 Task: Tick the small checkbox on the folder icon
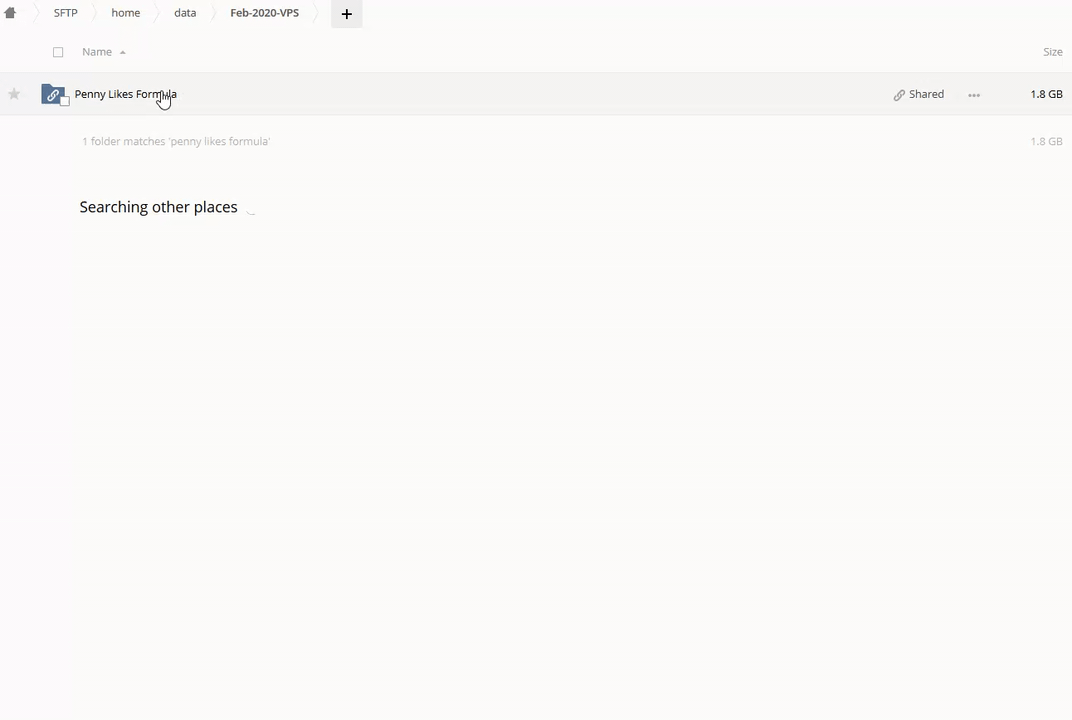point(65,101)
